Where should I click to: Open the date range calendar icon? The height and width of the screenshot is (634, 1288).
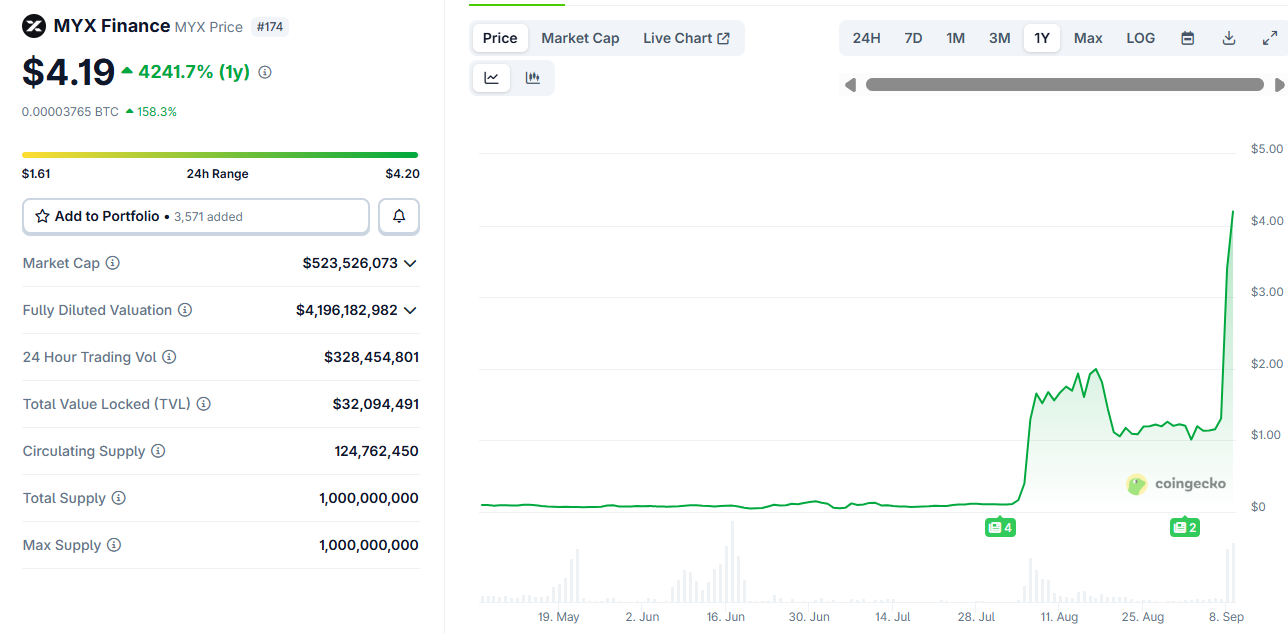(x=1187, y=37)
